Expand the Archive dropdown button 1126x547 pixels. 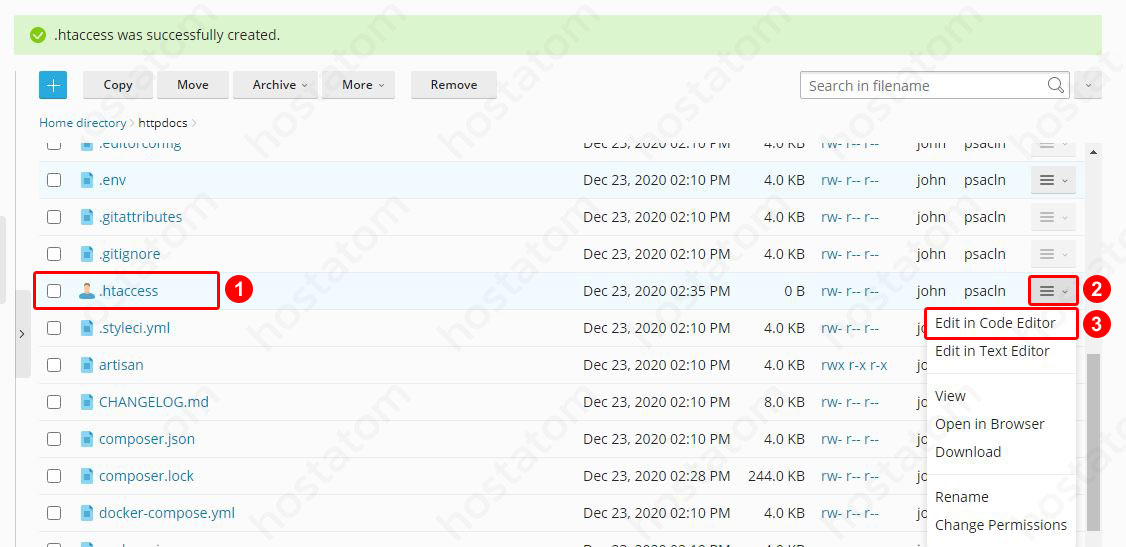(x=275, y=85)
